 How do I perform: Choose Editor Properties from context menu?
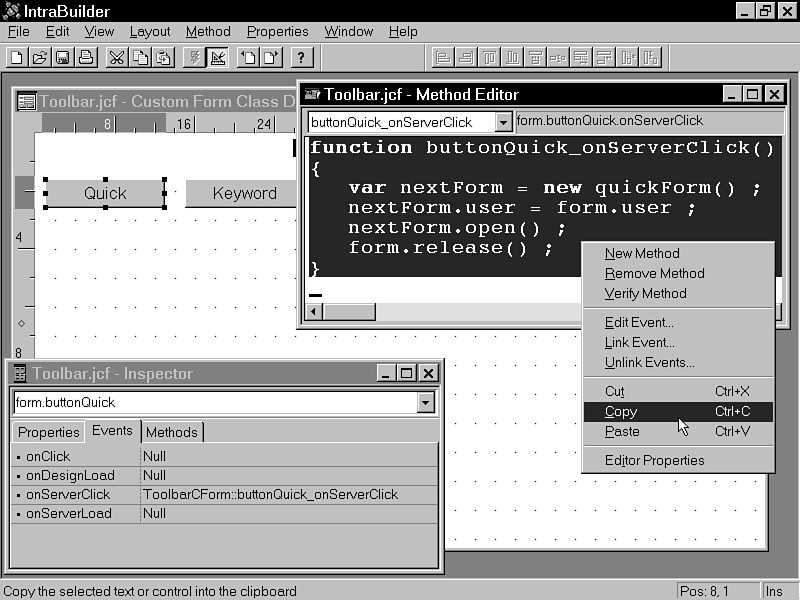tap(678, 460)
